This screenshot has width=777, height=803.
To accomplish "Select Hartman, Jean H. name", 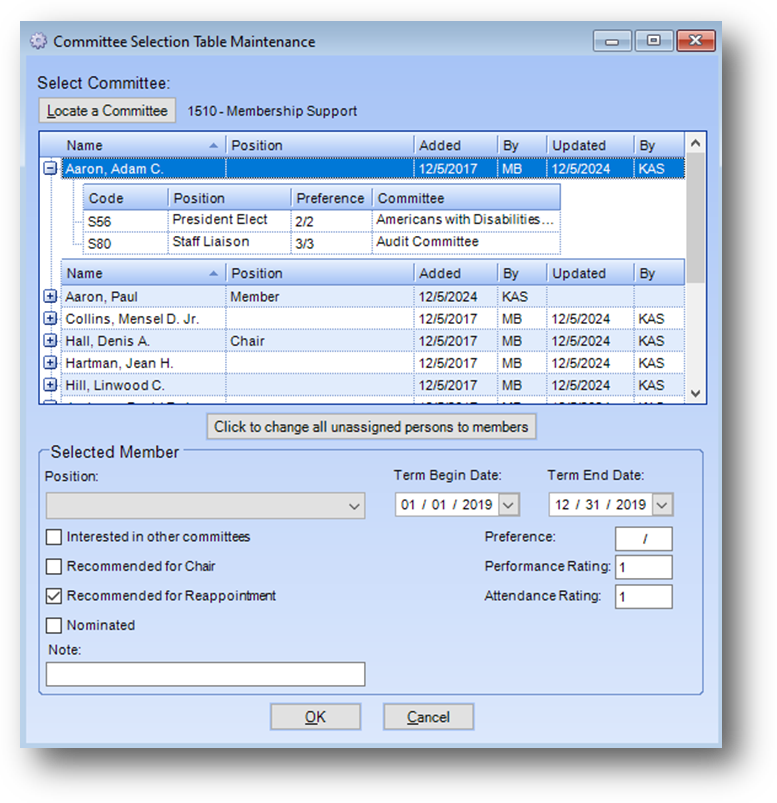I will pos(143,363).
